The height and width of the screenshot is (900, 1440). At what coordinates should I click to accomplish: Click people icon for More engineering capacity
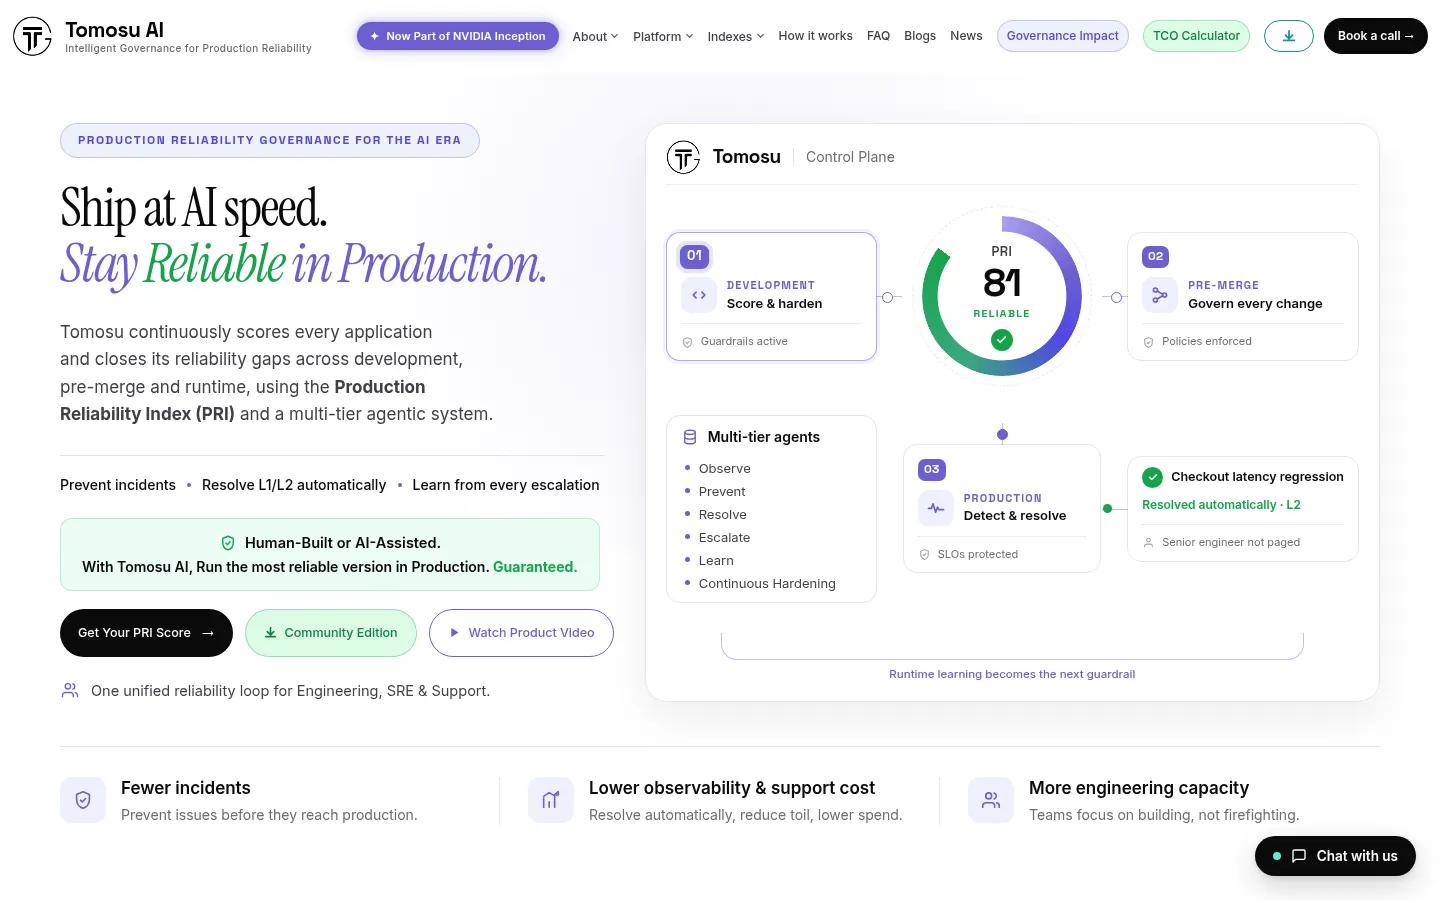click(x=991, y=800)
